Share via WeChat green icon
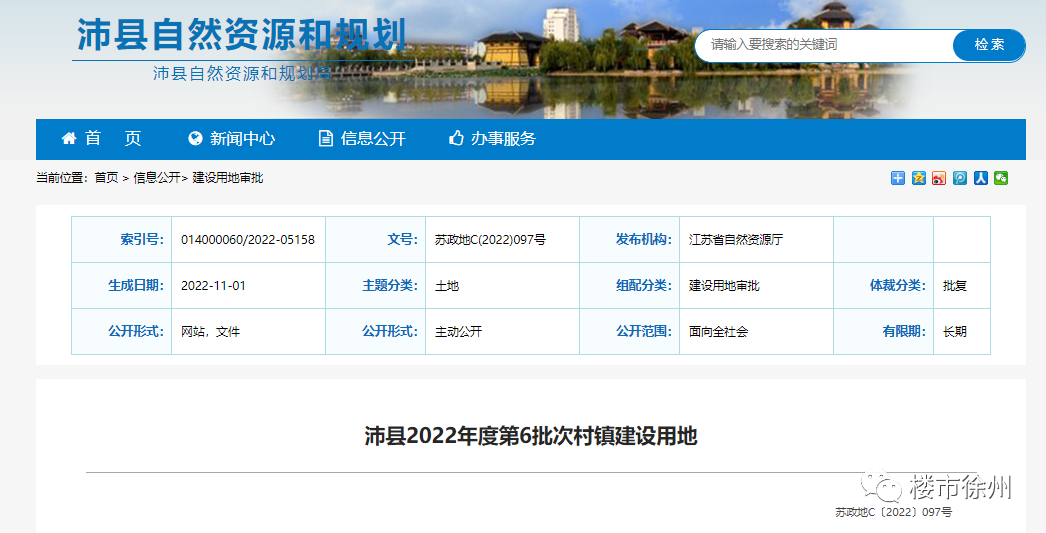The image size is (1046, 533). pyautogui.click(x=1001, y=178)
